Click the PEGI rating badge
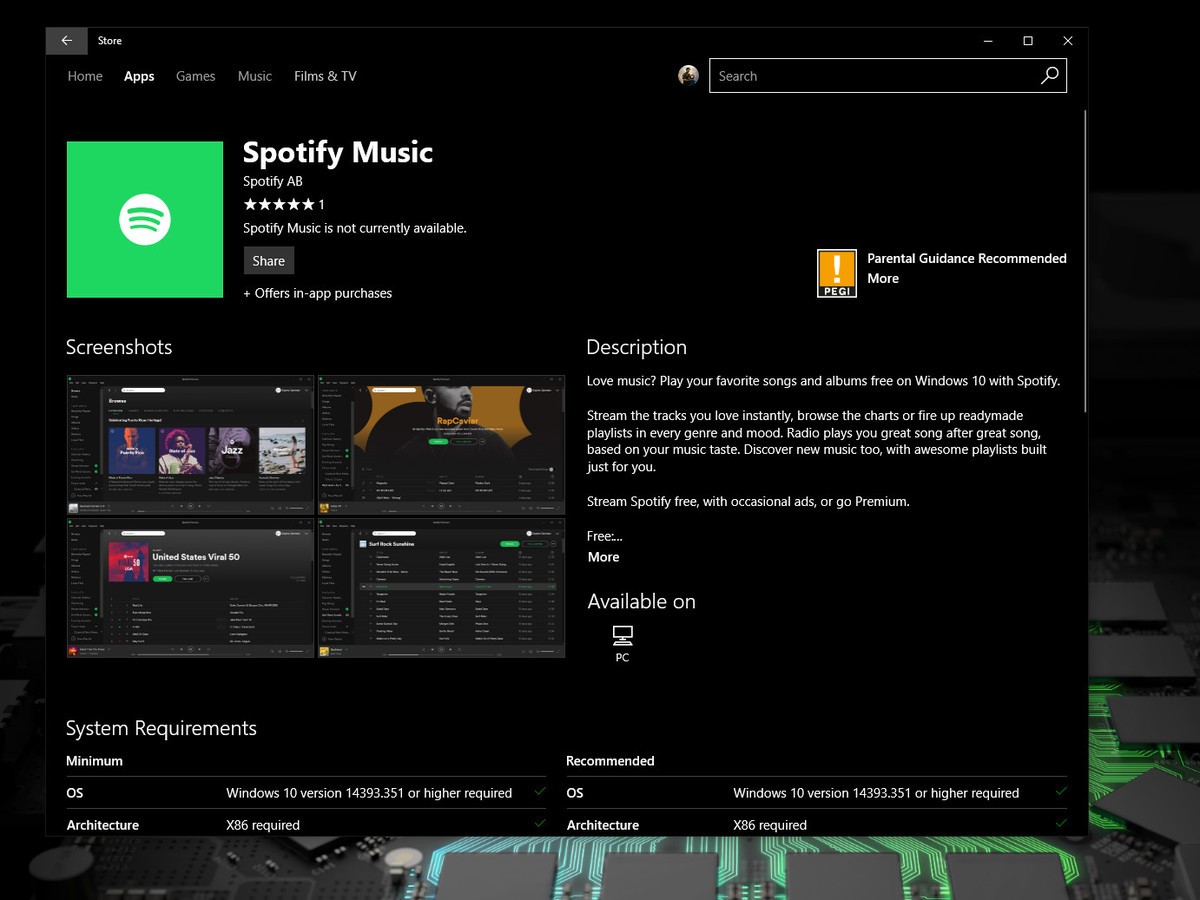The height and width of the screenshot is (900, 1200). click(837, 273)
